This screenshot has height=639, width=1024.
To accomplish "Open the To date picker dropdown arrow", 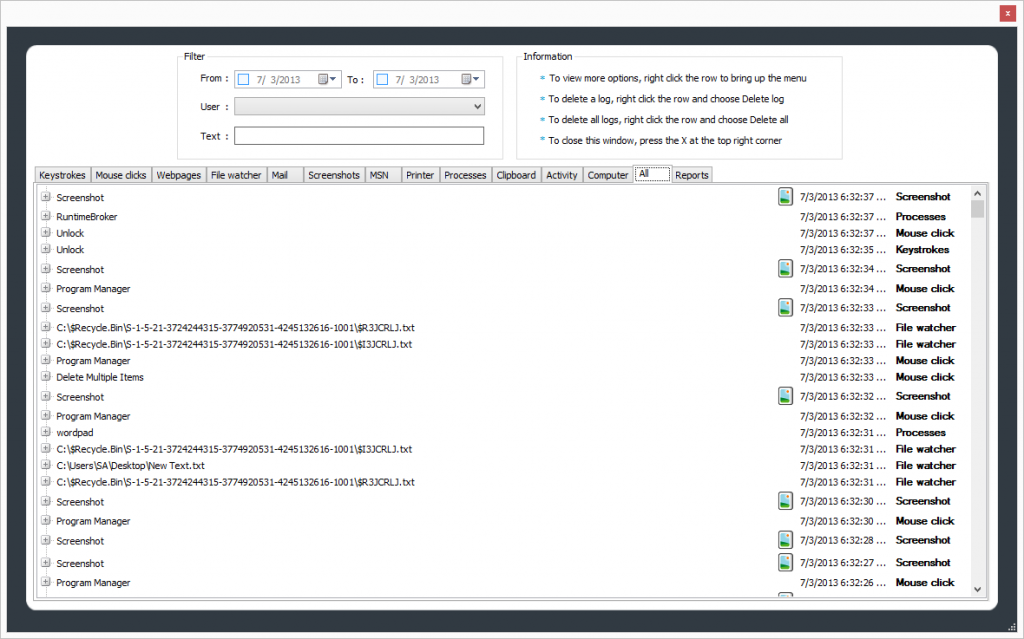I will click(476, 79).
